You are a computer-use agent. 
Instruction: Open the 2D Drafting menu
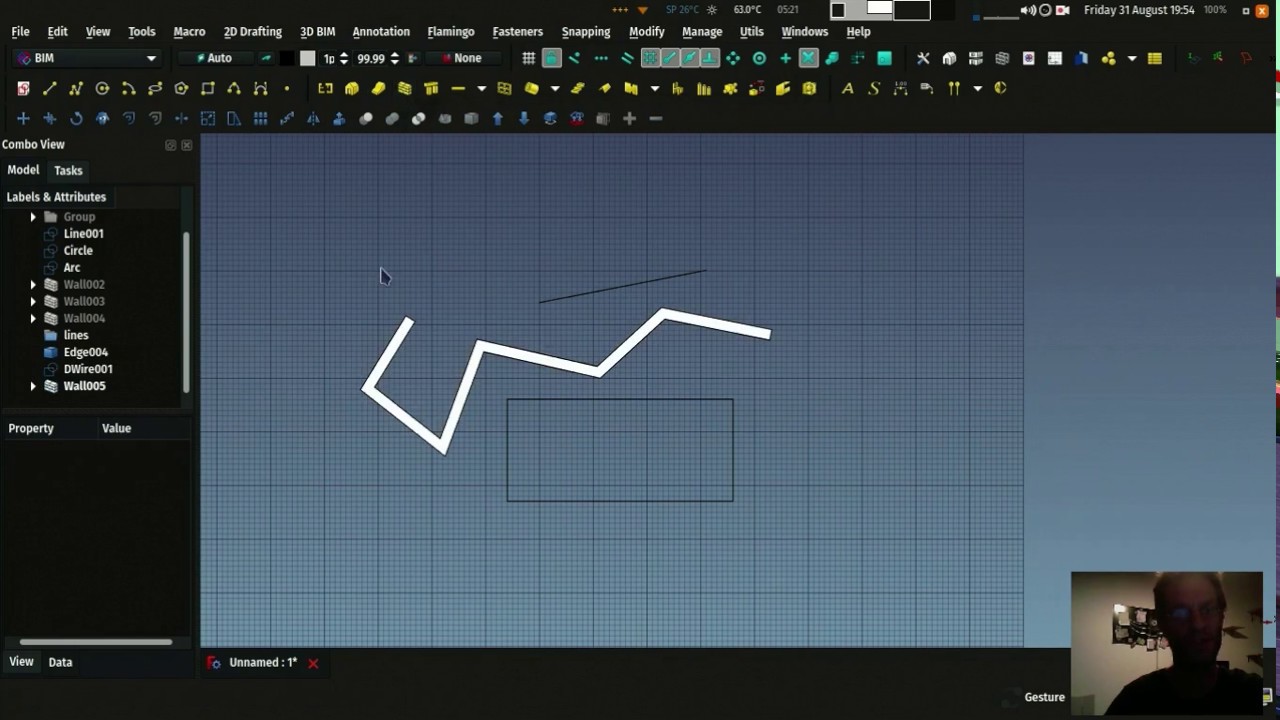click(253, 32)
